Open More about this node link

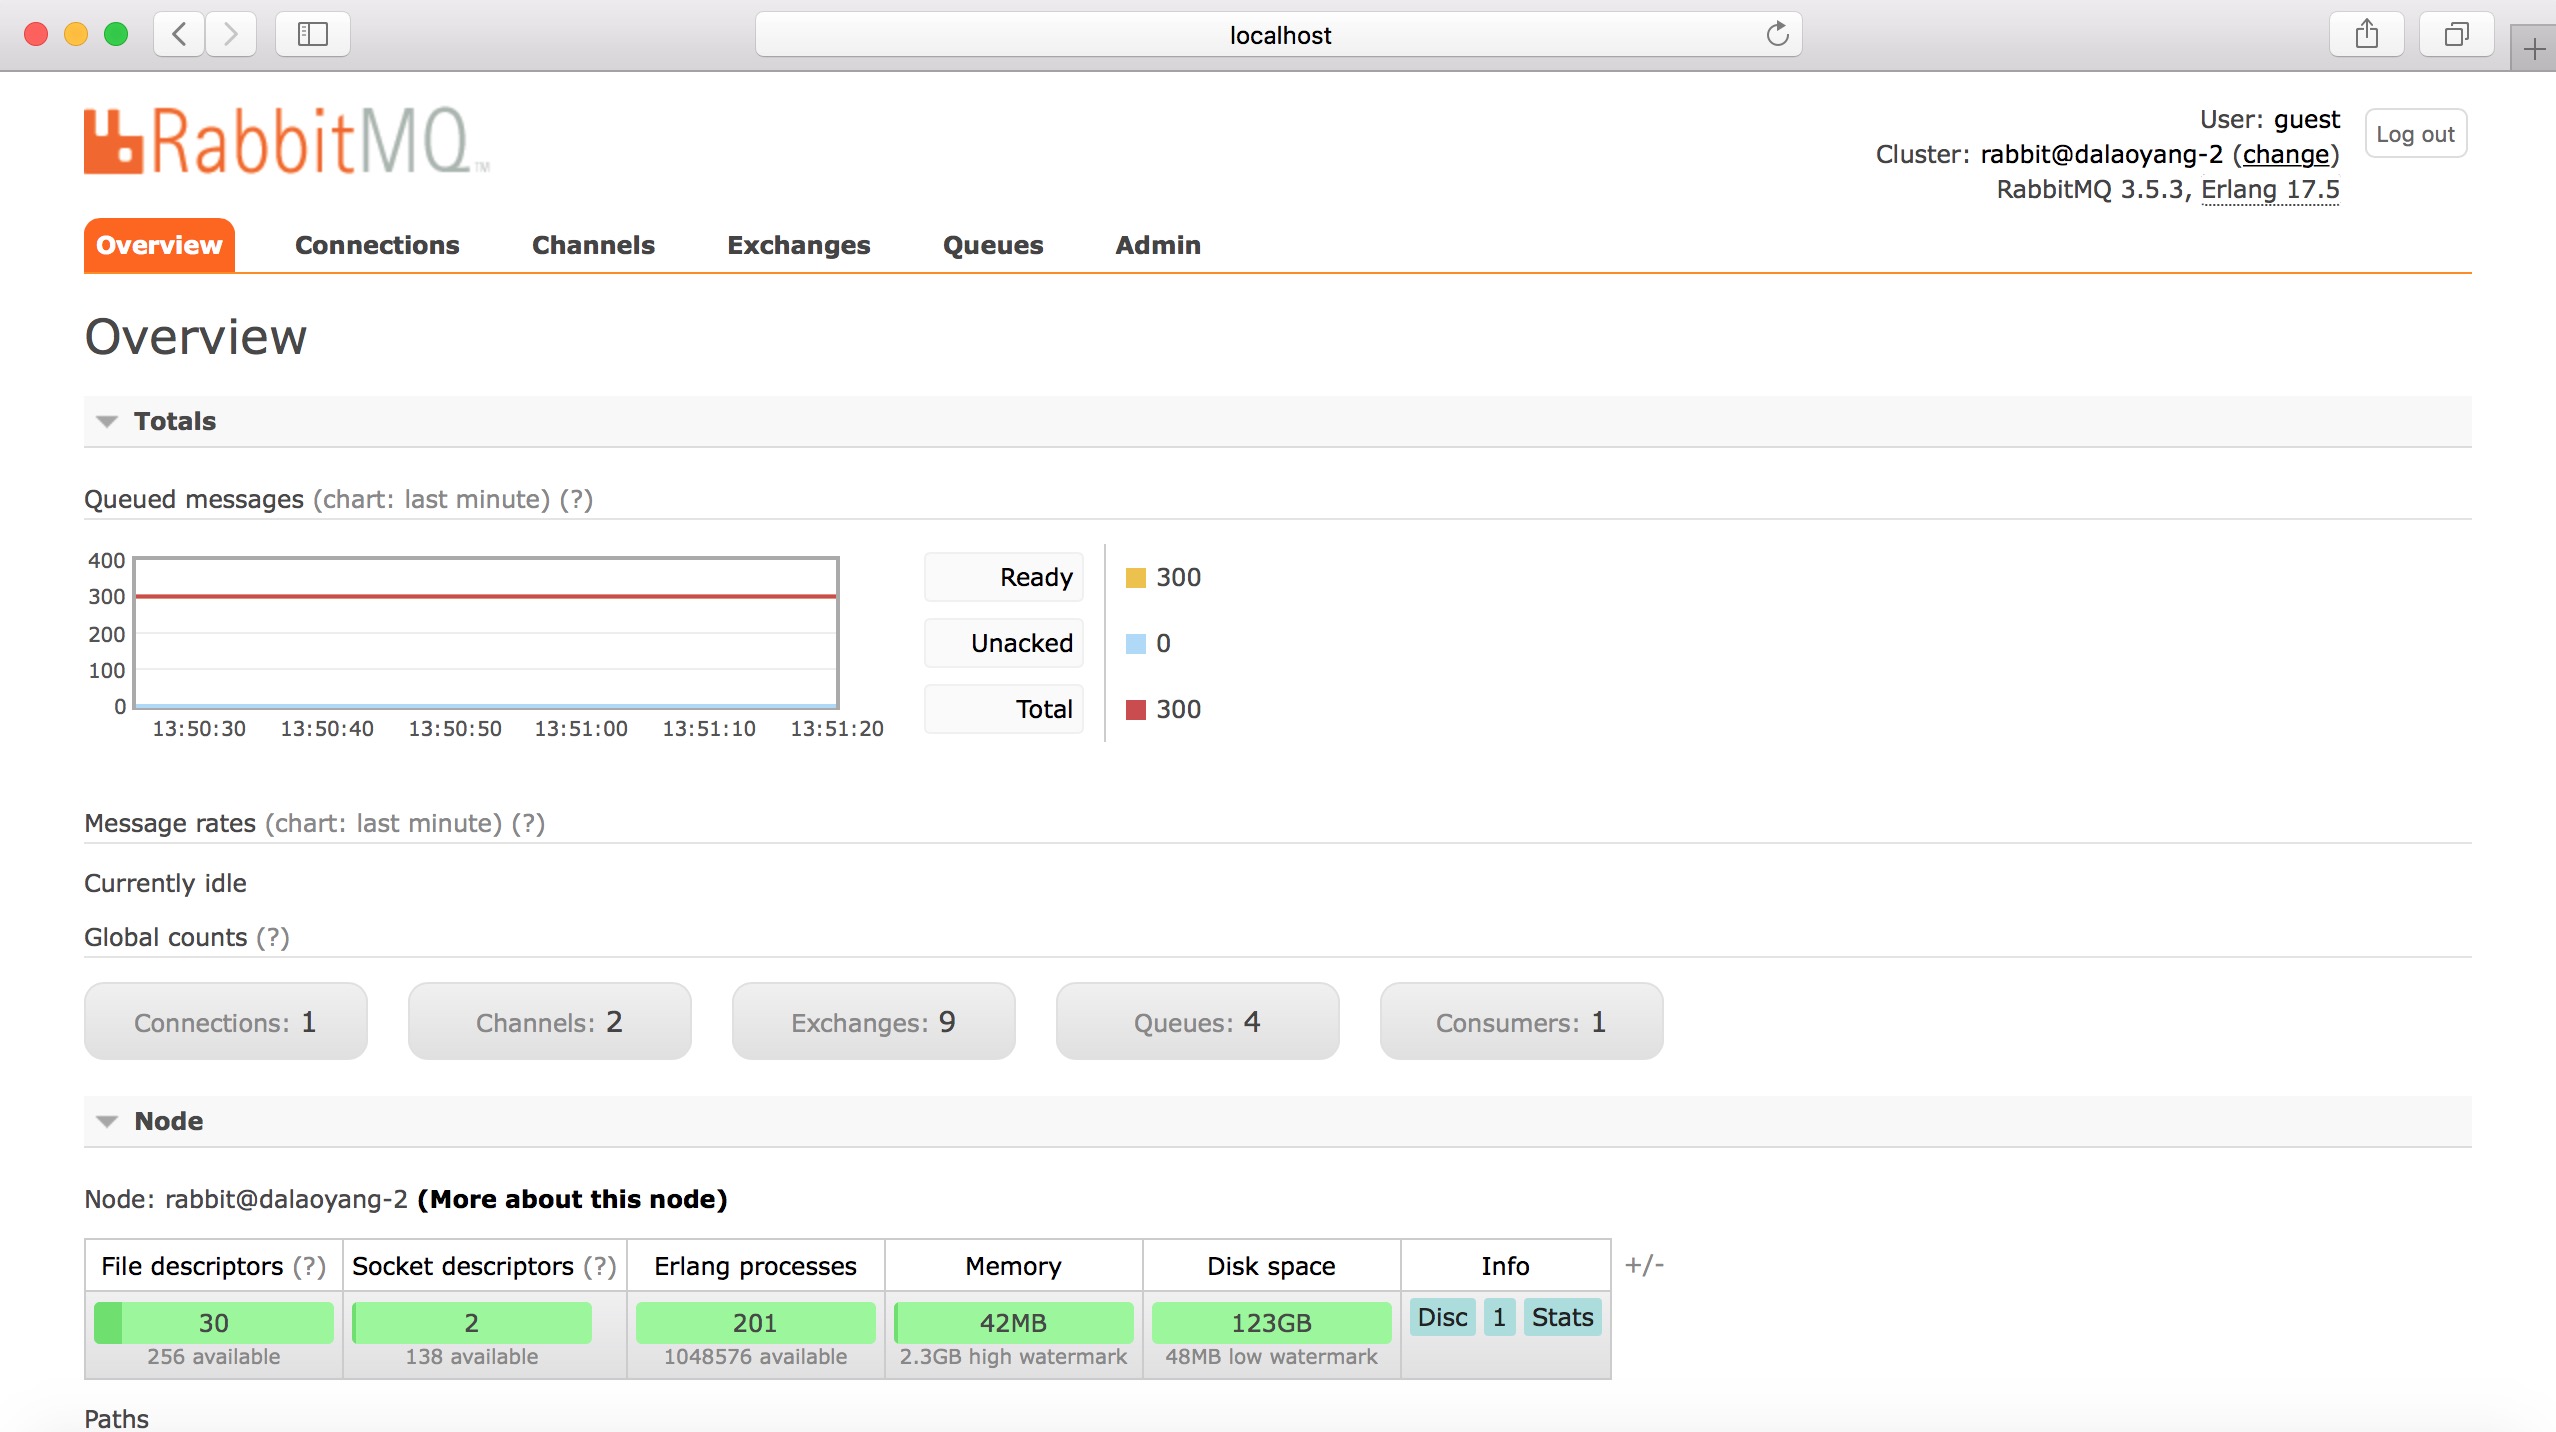(x=572, y=1199)
